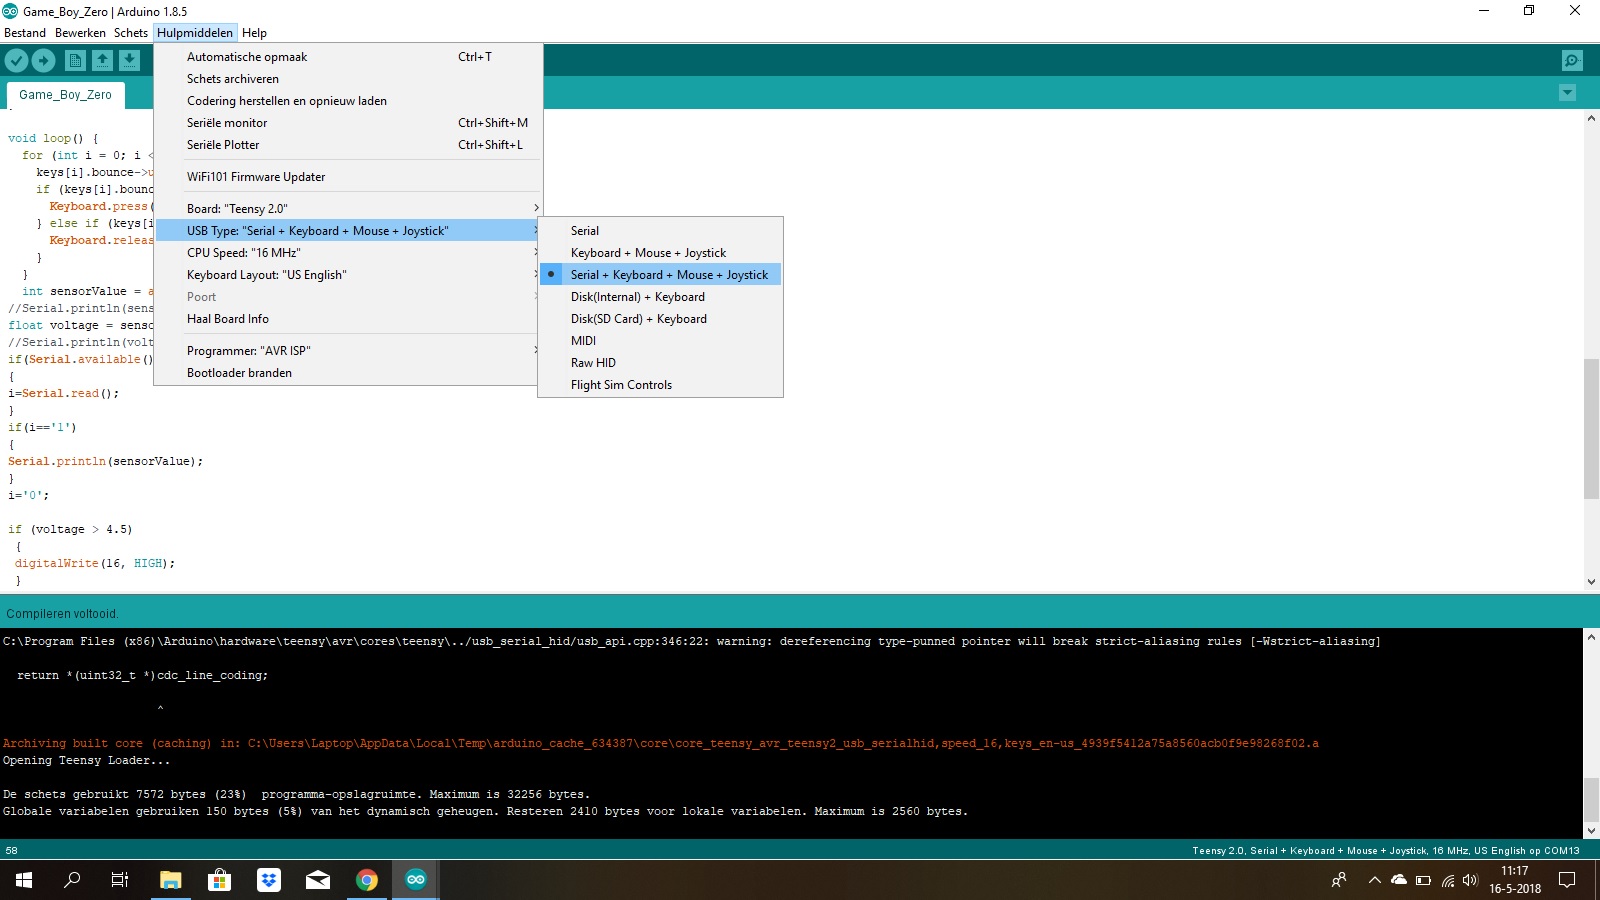This screenshot has width=1600, height=900.
Task: Select Disk(Internal) + Keyboard USB type
Action: coord(660,297)
